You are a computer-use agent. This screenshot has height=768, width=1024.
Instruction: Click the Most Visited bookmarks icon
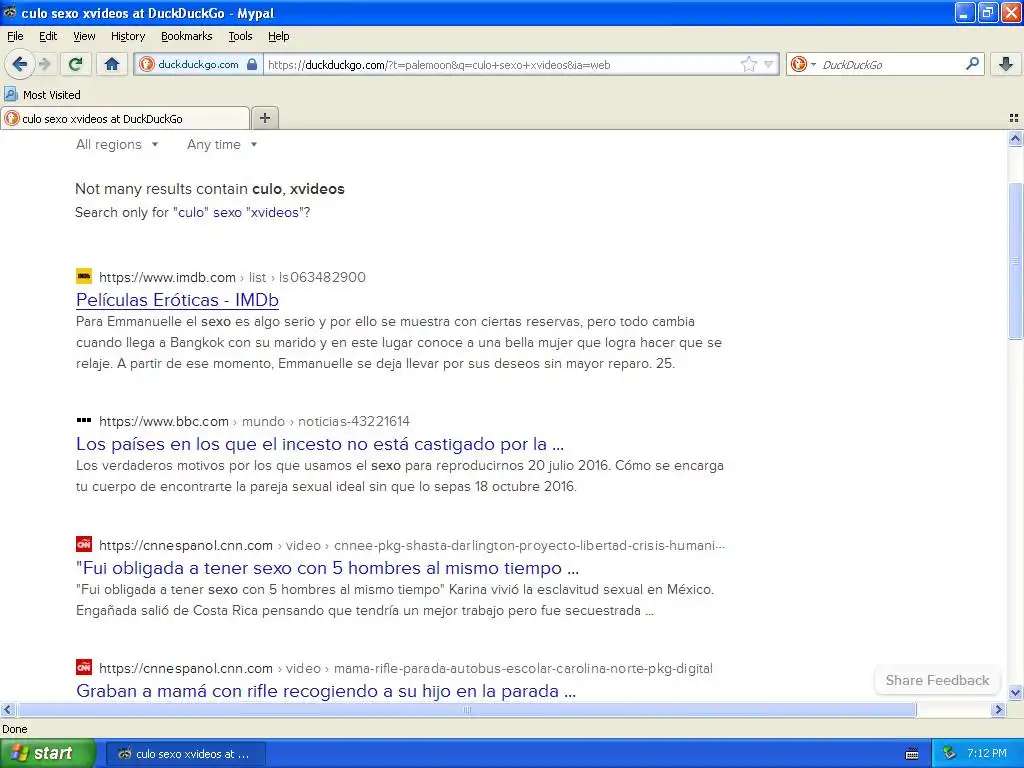point(10,95)
